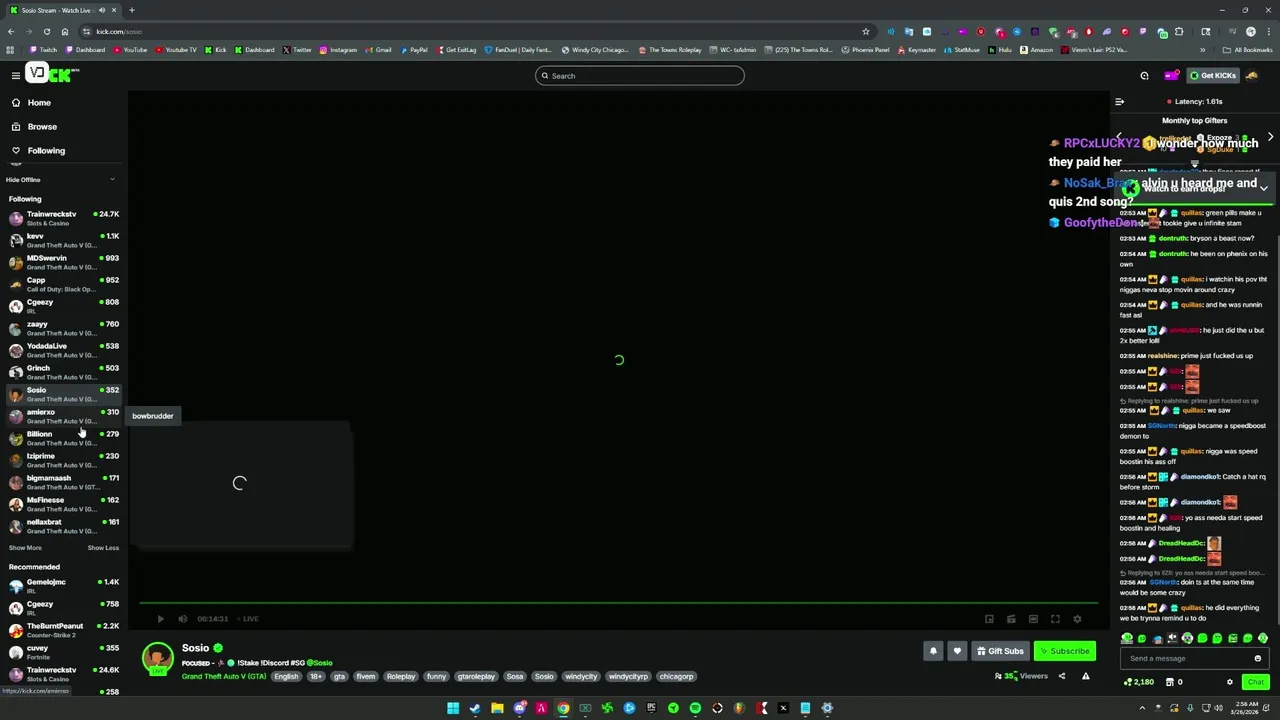Open the emoji picker in chat input

coord(1257,658)
